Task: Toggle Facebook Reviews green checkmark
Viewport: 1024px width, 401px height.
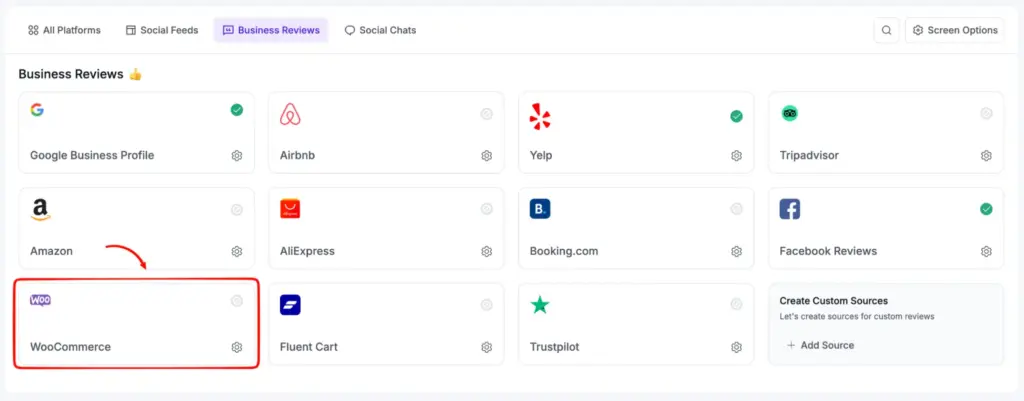Action: point(986,209)
